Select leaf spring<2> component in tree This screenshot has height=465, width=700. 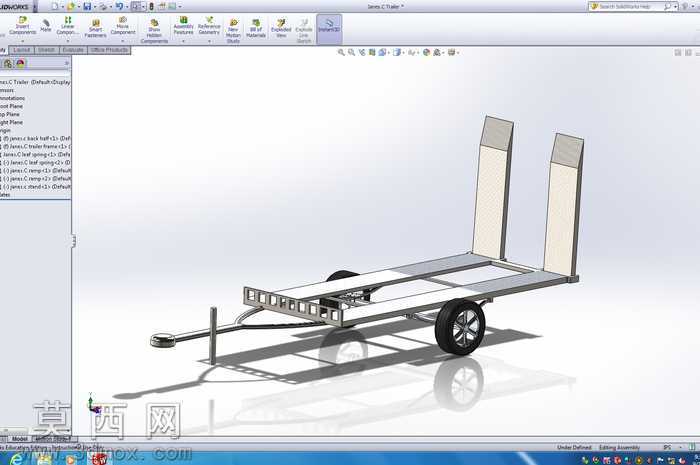click(36, 162)
